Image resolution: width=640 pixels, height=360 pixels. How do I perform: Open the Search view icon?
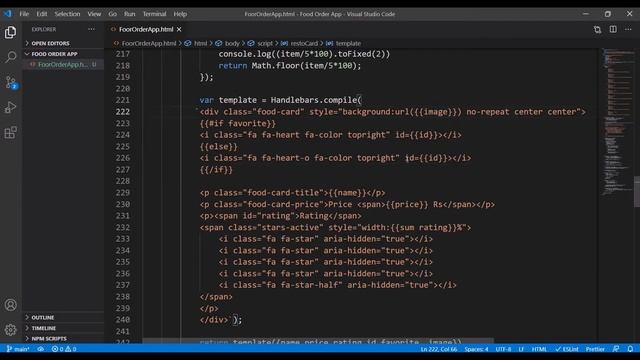[11, 57]
